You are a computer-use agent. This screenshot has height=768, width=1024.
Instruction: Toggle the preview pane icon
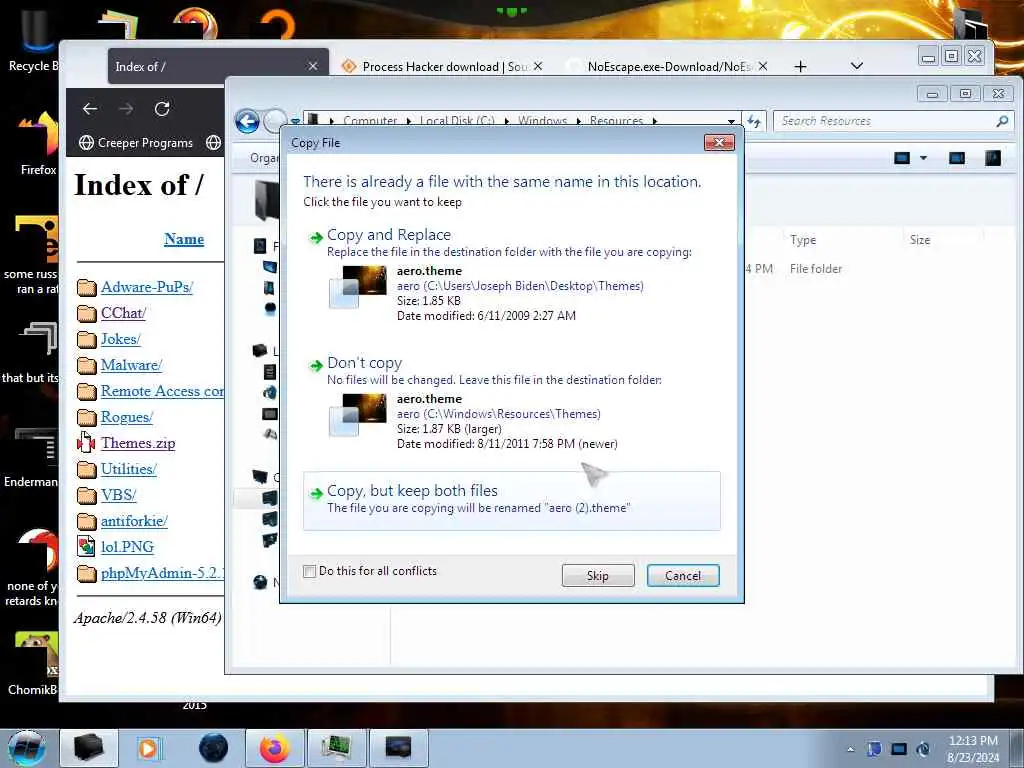click(x=957, y=158)
